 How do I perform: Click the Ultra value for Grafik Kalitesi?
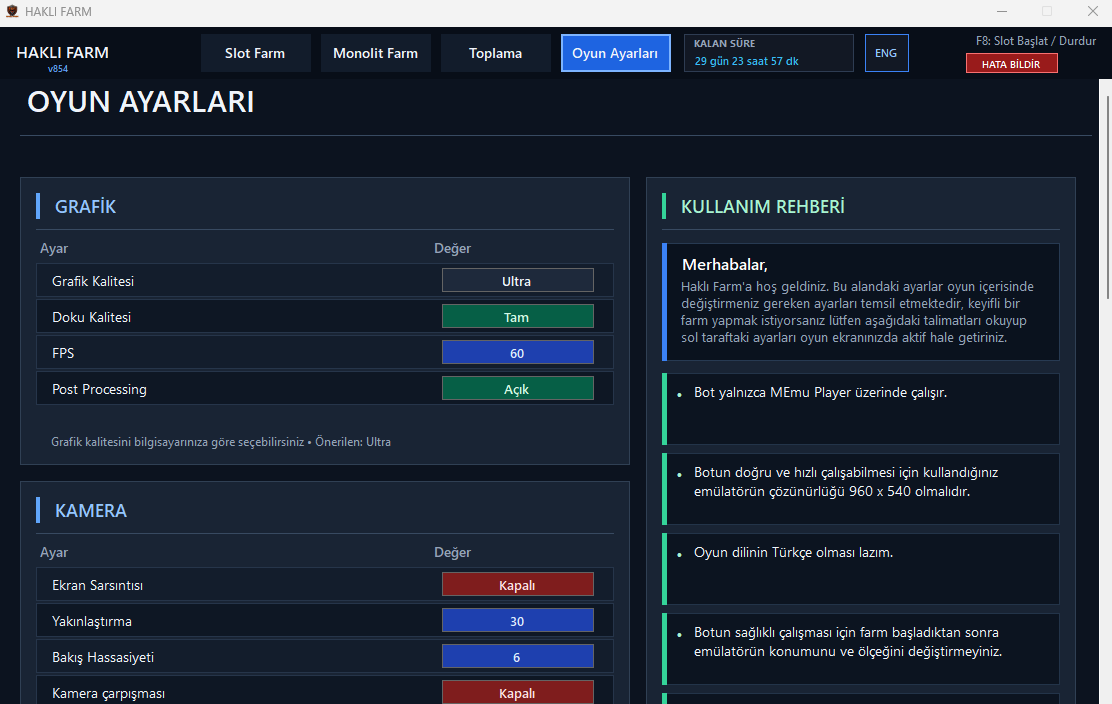518,281
